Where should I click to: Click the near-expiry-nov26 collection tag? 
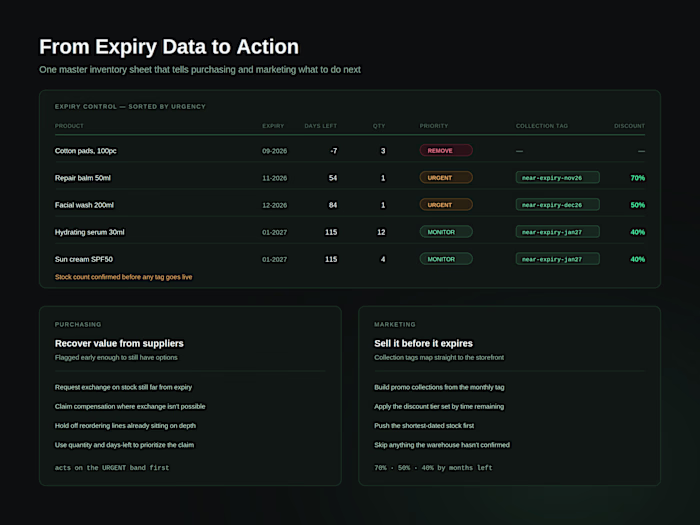coord(557,178)
